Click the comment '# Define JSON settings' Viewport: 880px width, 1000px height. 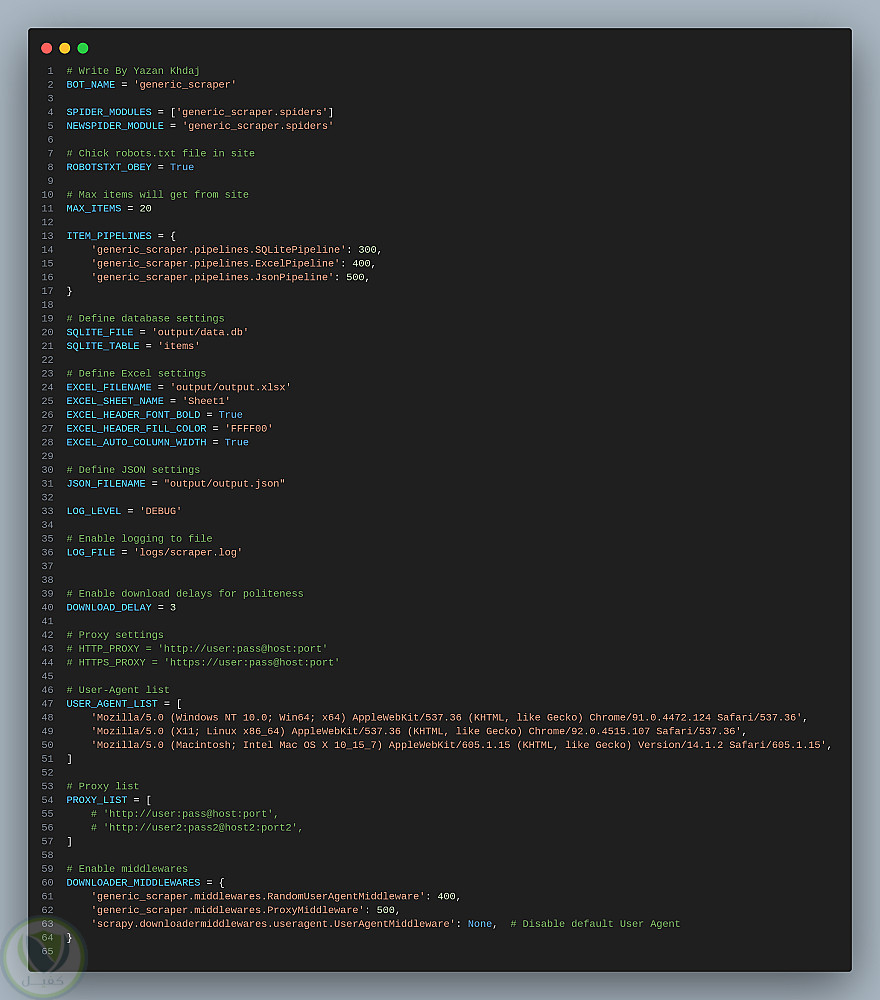coord(133,470)
